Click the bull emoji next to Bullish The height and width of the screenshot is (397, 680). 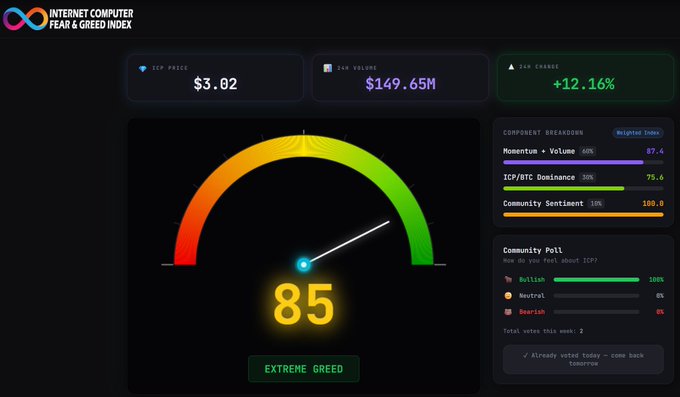pos(508,279)
